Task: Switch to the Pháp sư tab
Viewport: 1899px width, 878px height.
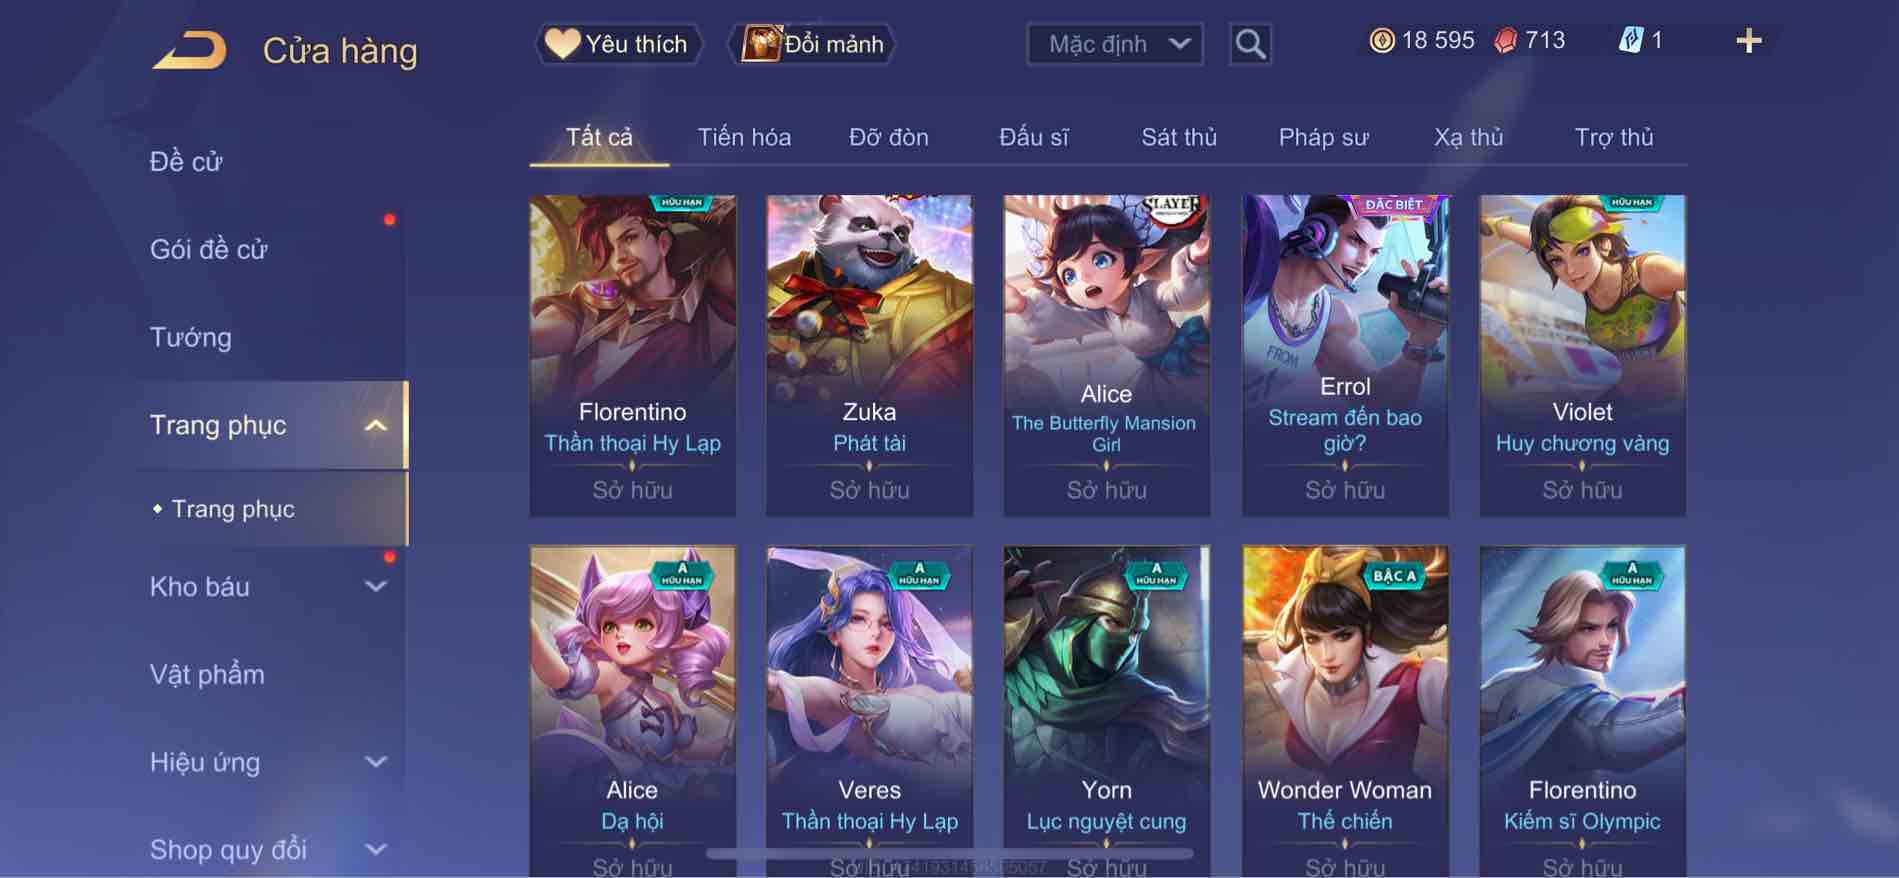Action: coord(1323,137)
